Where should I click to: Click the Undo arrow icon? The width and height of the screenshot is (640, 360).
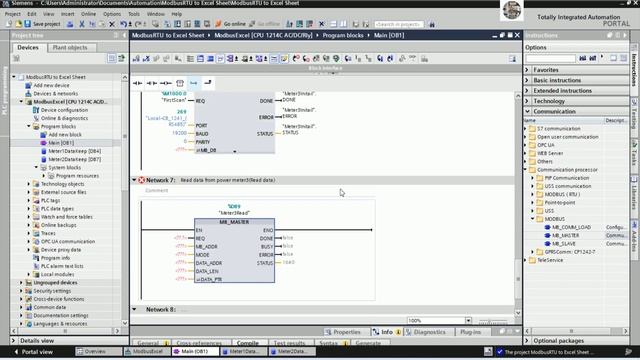click(x=123, y=24)
